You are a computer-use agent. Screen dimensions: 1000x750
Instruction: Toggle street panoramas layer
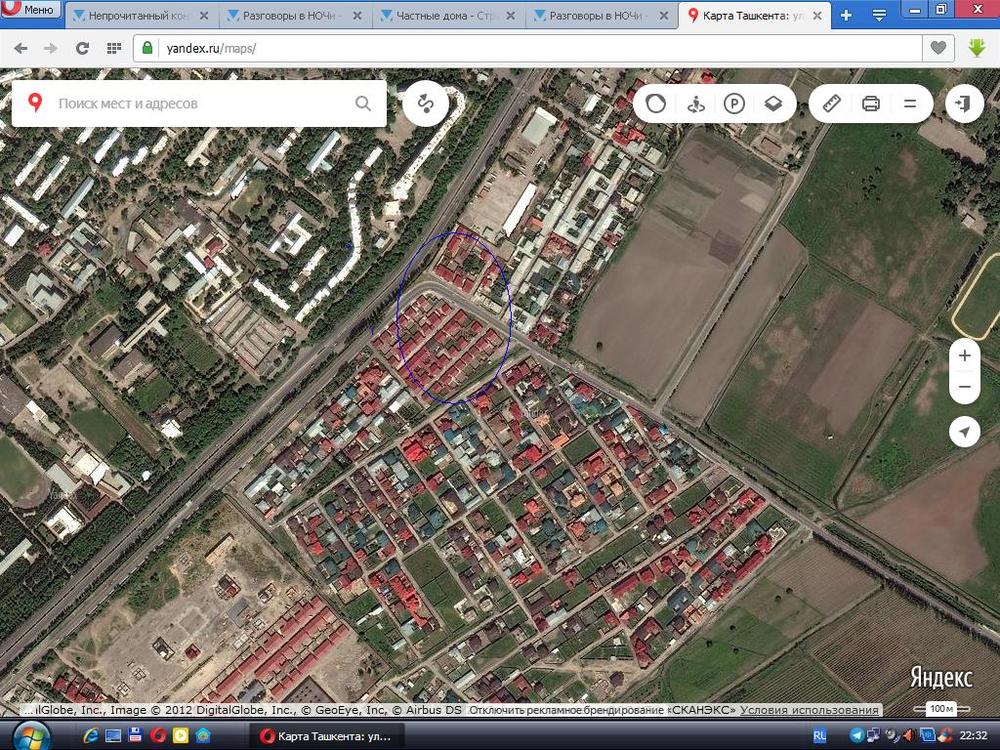695,103
